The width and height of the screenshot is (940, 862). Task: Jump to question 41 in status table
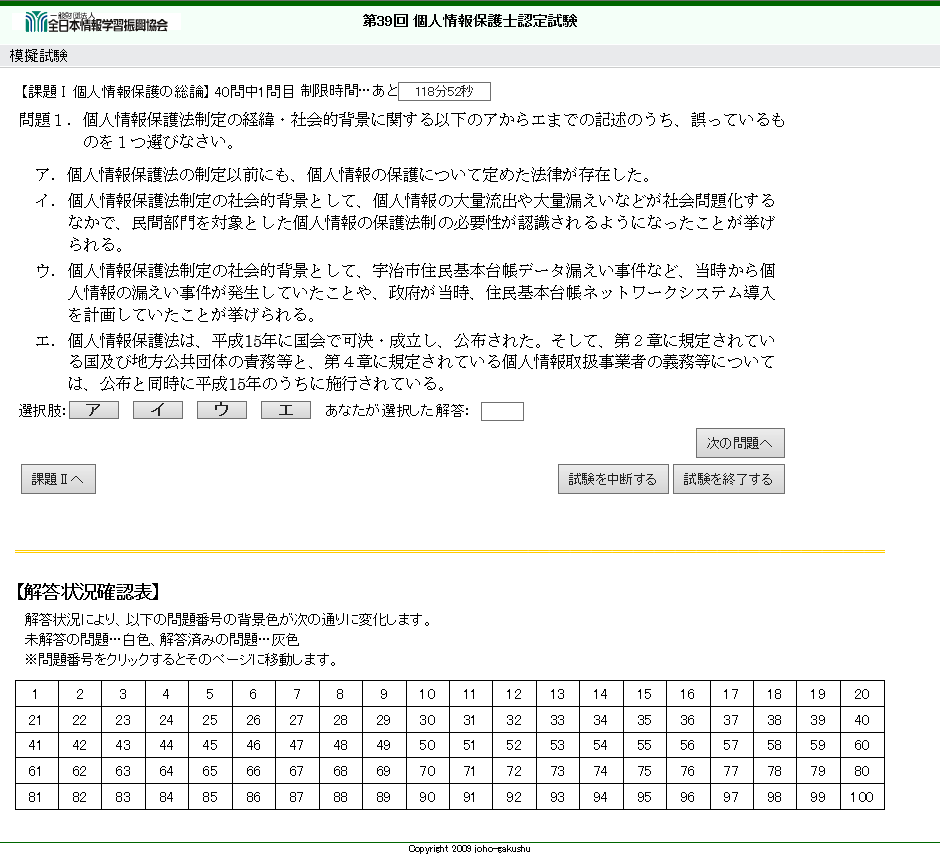tap(37, 745)
